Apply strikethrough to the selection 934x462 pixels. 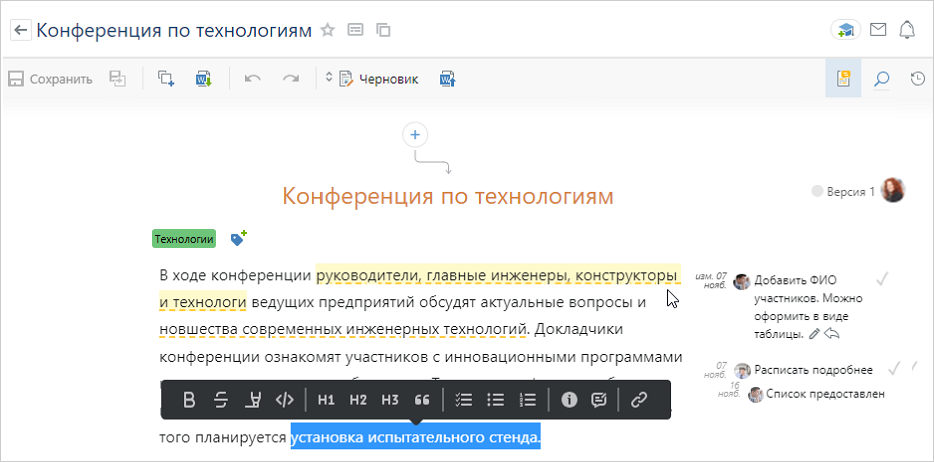[x=221, y=400]
